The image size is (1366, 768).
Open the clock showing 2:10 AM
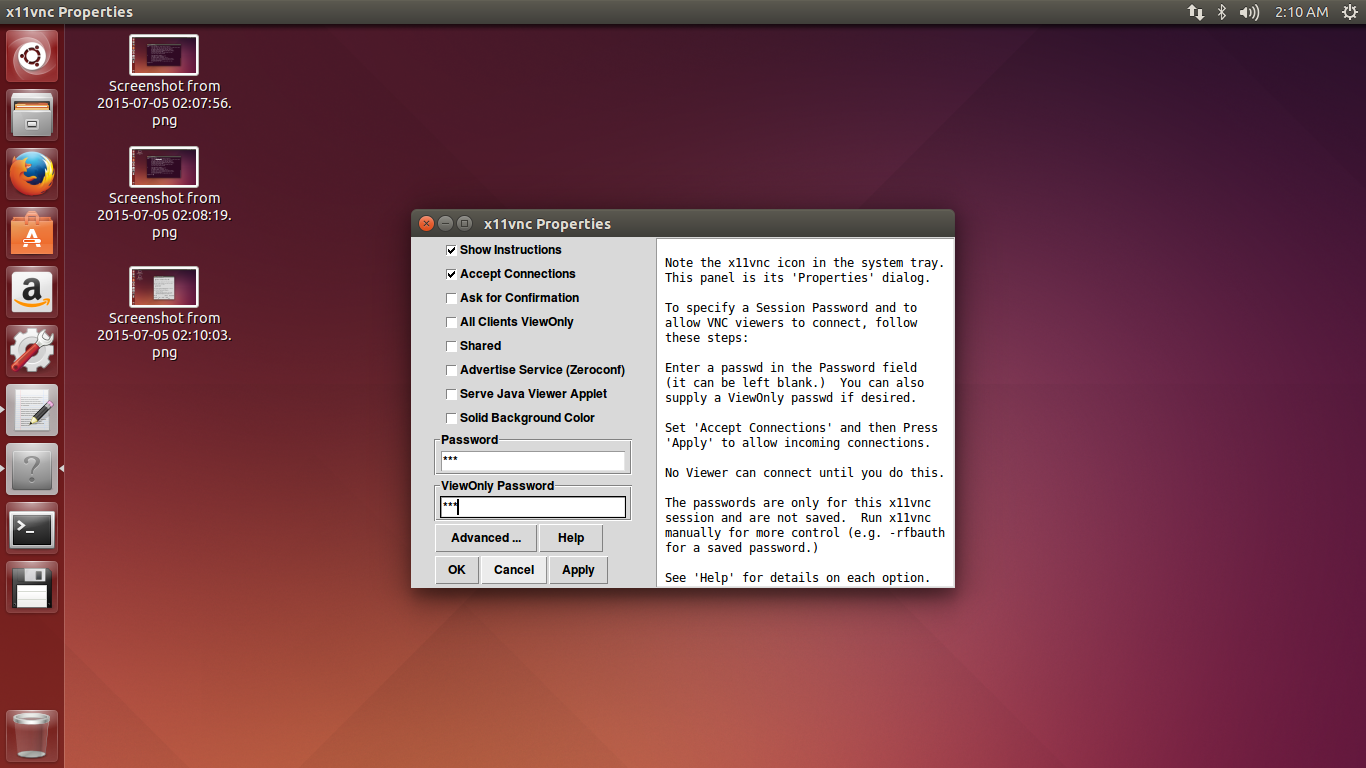(1301, 12)
